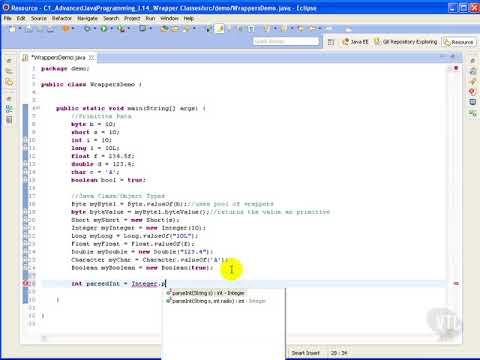This screenshot has width=480, height=360.
Task: Open the Search menu
Action: point(111,18)
